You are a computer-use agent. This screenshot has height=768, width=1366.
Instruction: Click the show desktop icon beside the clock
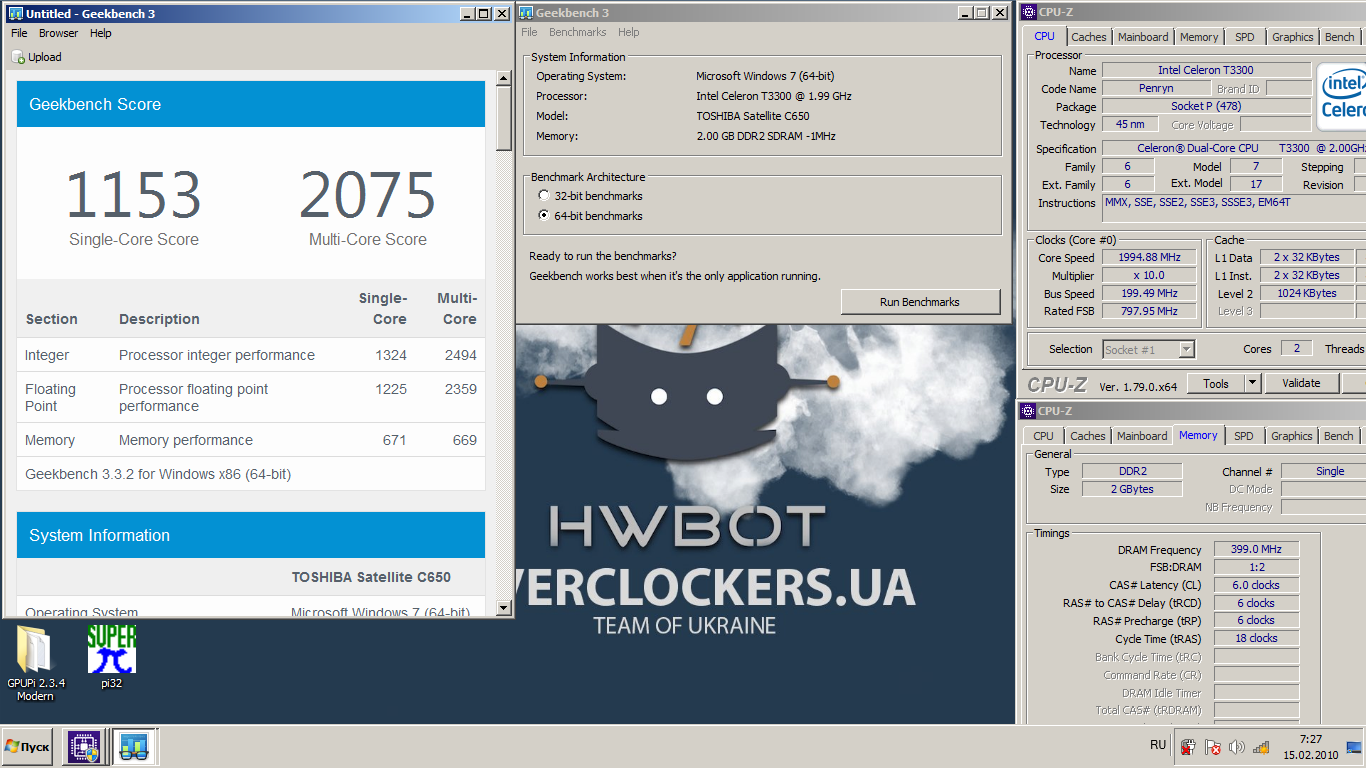click(x=1354, y=747)
